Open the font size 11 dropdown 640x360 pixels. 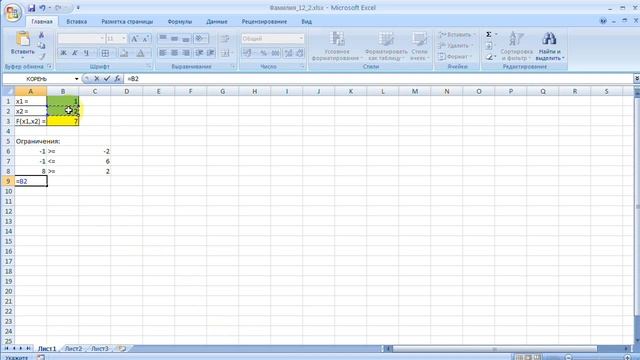pyautogui.click(x=124, y=39)
